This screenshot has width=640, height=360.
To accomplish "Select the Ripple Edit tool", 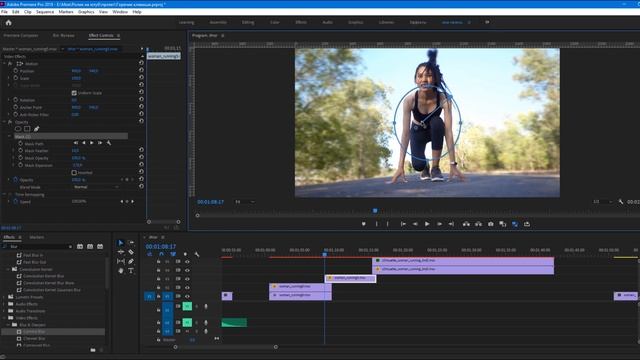I will click(x=121, y=252).
